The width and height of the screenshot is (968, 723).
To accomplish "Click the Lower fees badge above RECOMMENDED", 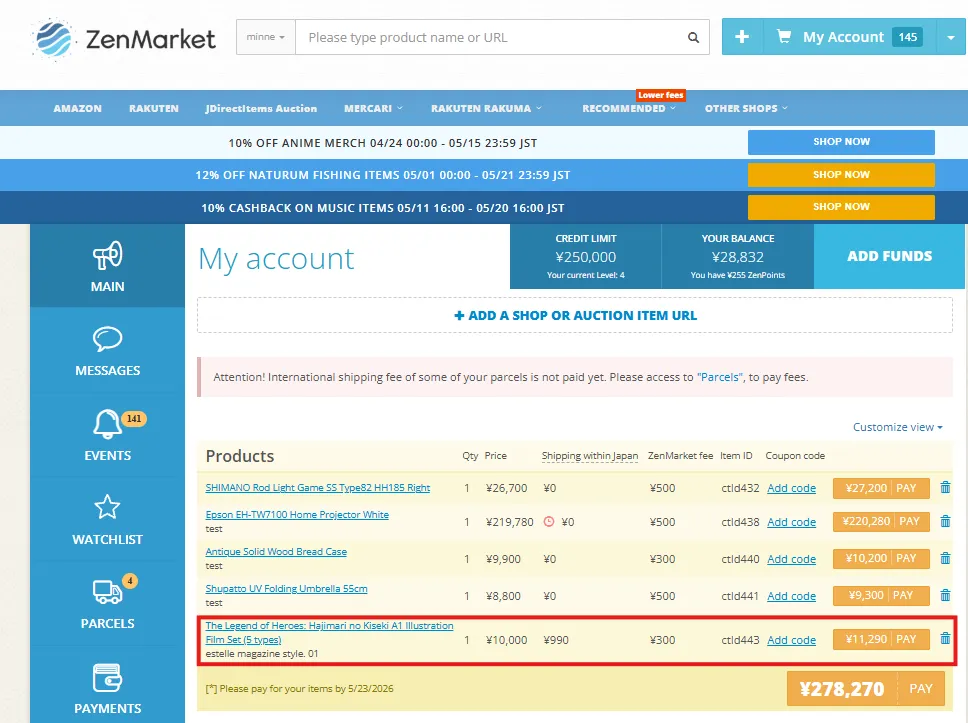I will point(661,95).
